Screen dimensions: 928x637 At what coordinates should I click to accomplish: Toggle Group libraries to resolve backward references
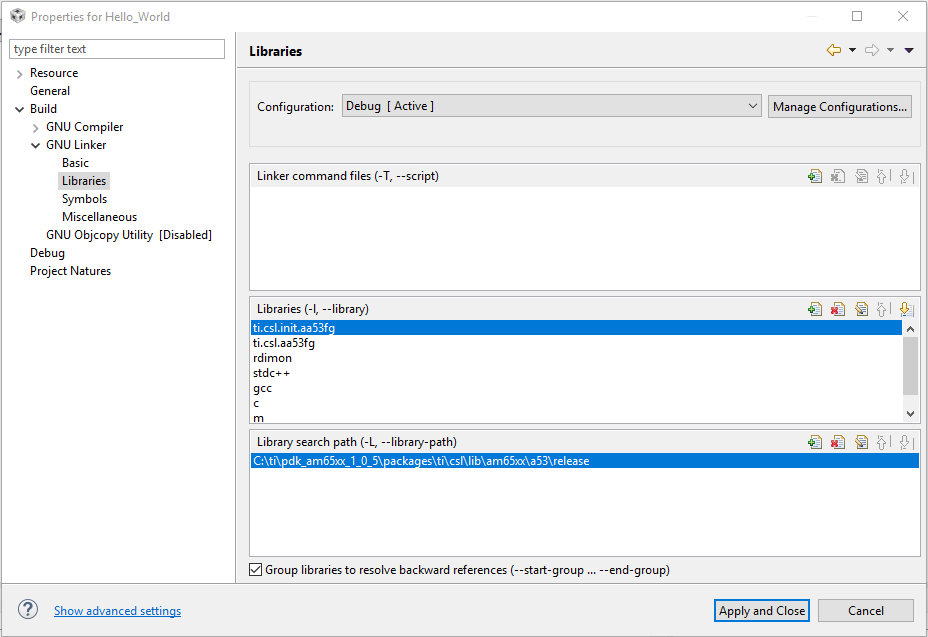256,570
